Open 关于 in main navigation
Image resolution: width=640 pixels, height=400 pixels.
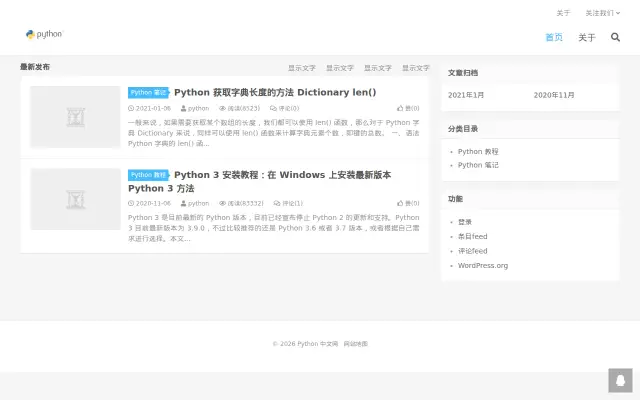tap(587, 38)
